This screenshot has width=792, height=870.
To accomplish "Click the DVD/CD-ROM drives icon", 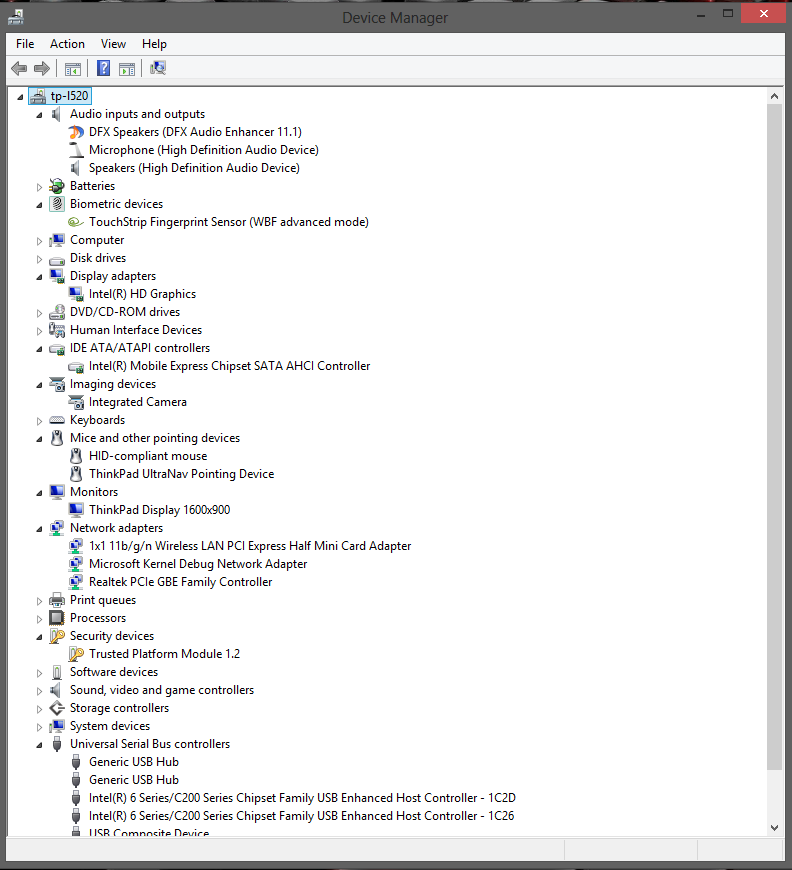I will click(x=57, y=312).
